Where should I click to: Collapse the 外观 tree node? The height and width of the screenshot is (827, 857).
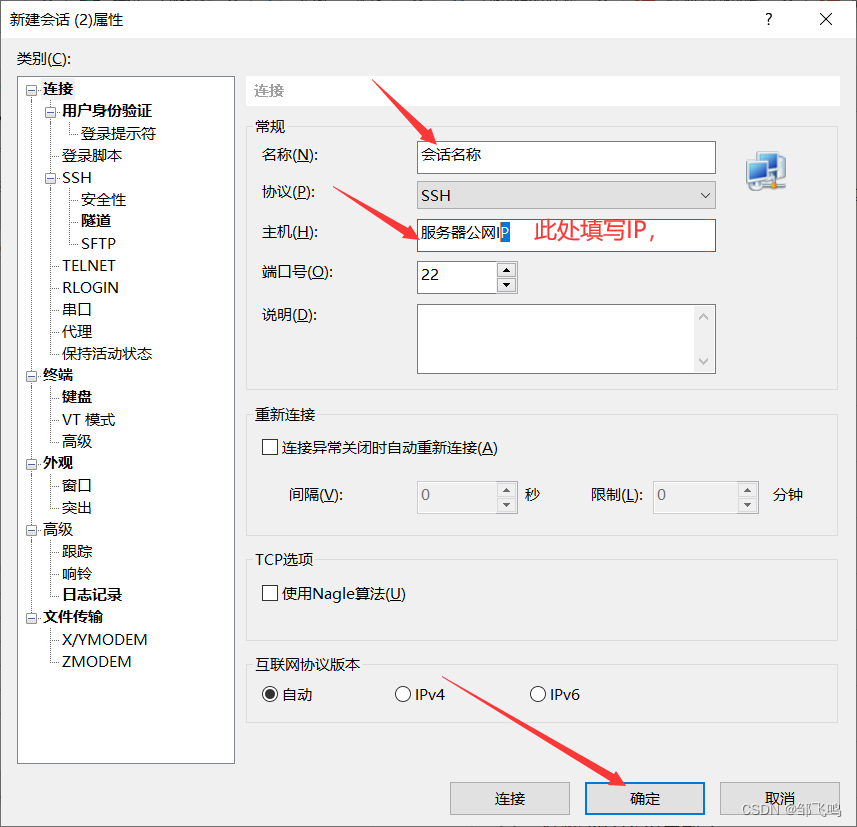tap(32, 464)
